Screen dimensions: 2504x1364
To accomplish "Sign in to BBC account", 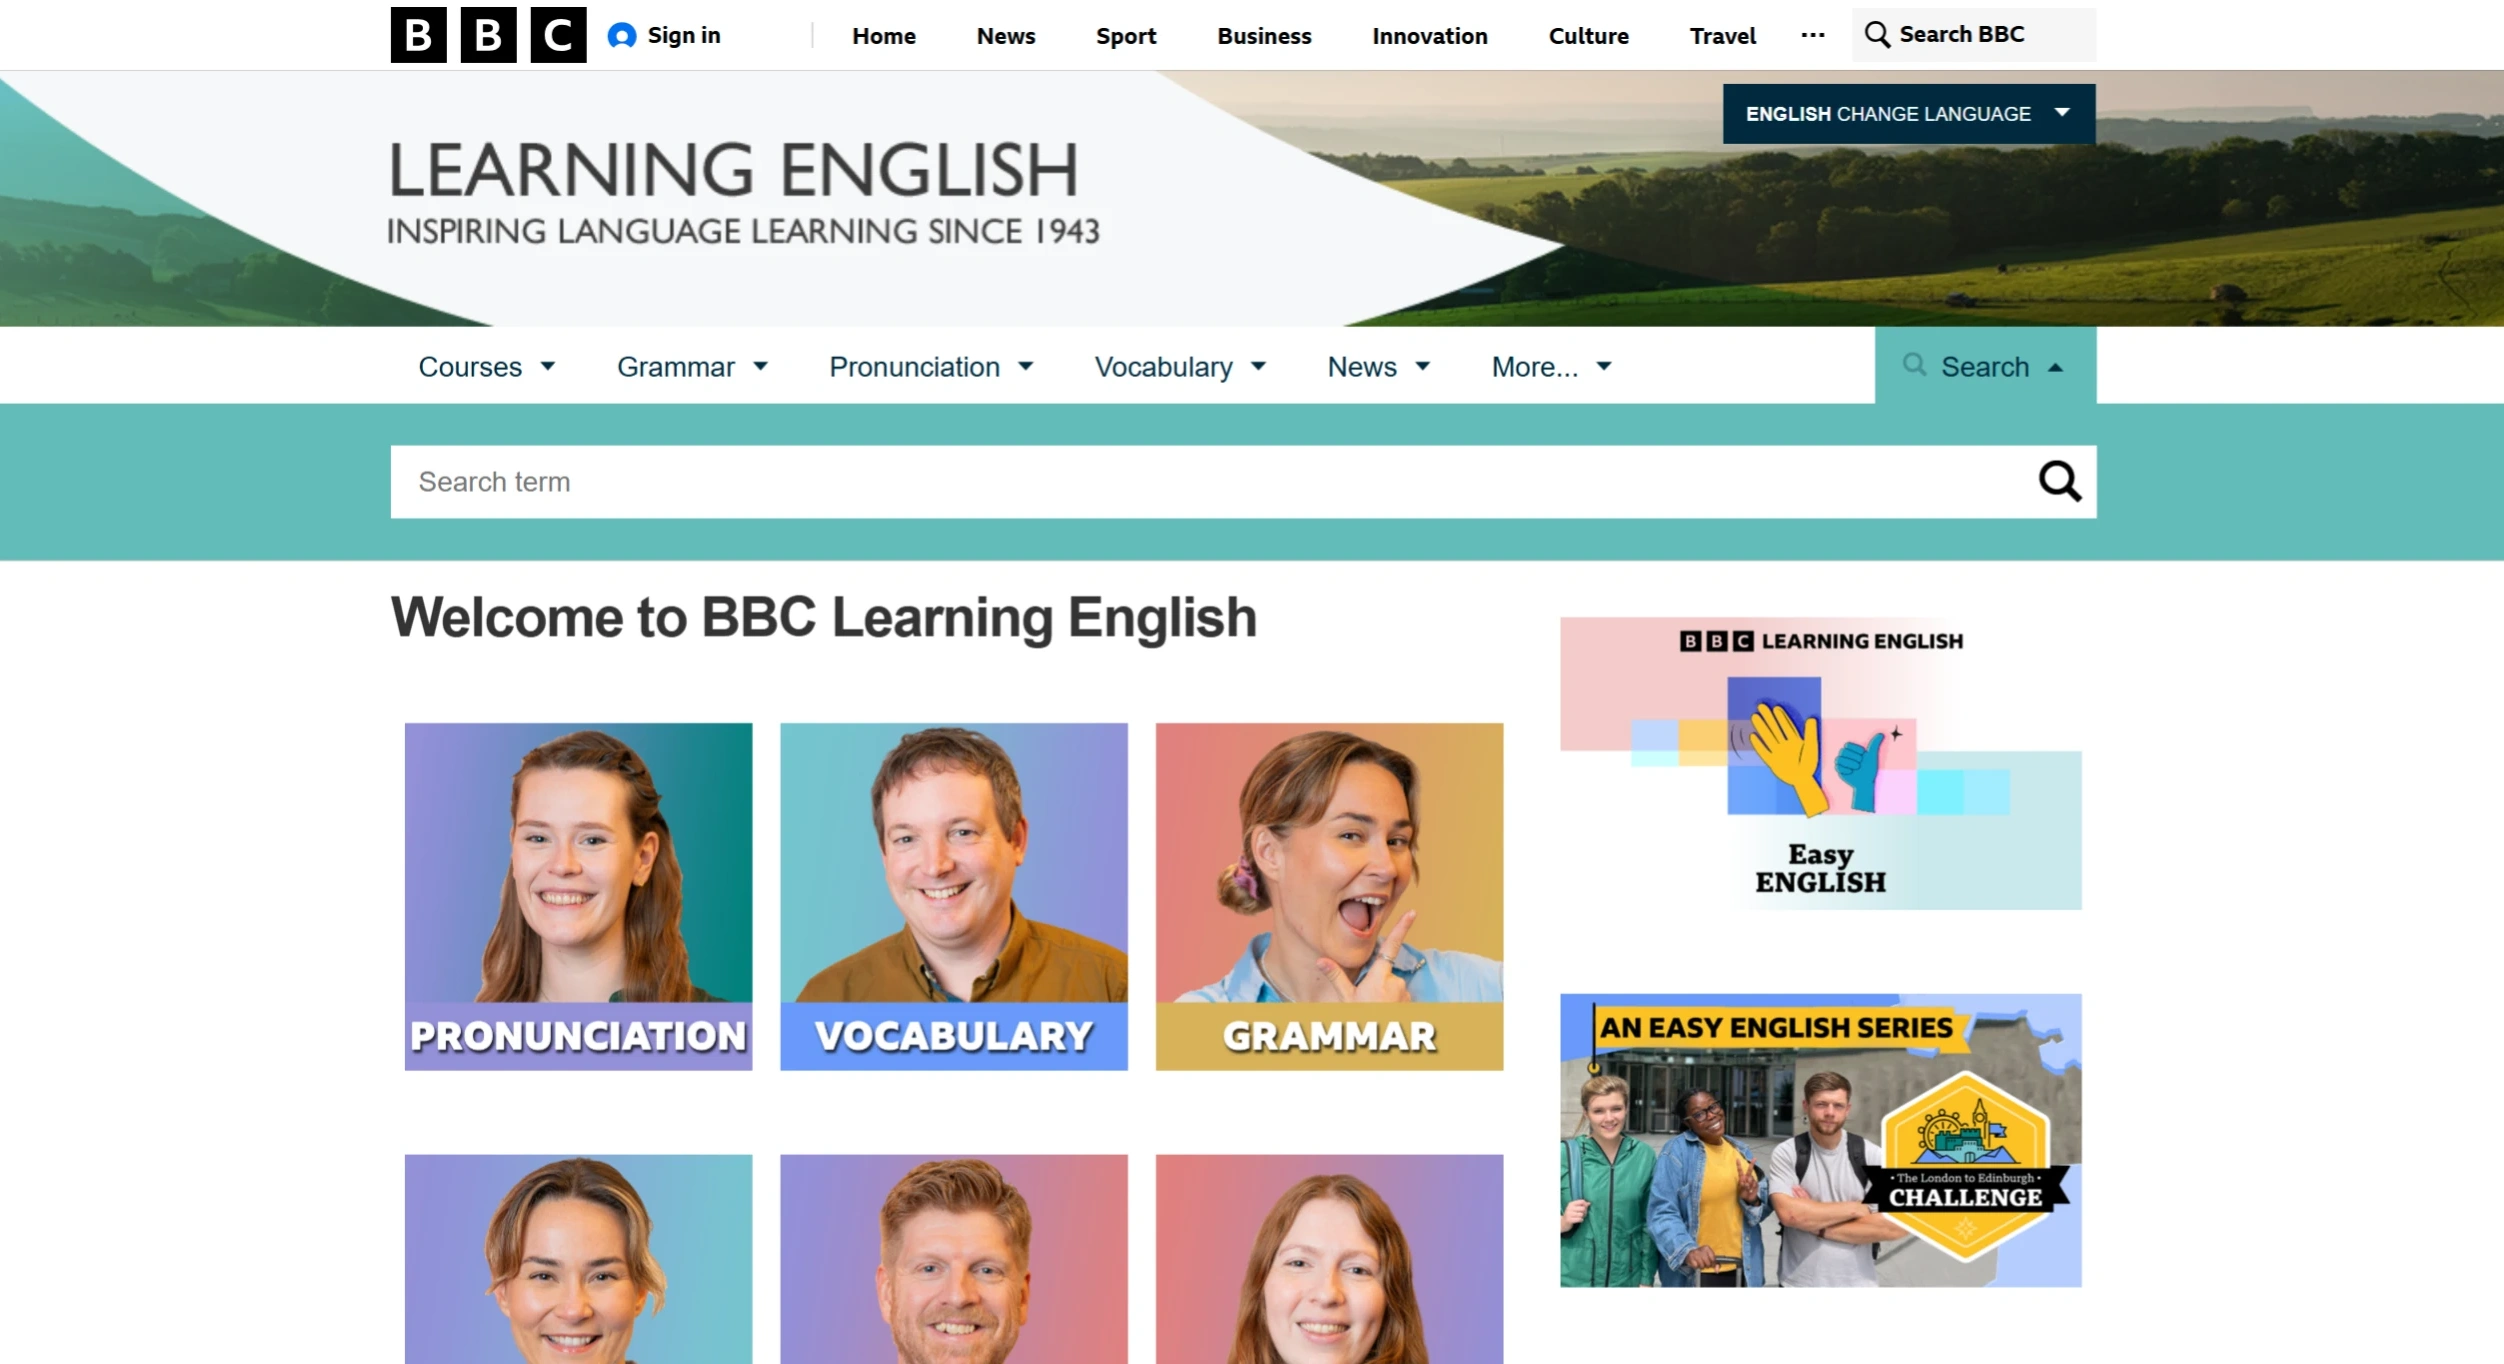I will (x=664, y=36).
